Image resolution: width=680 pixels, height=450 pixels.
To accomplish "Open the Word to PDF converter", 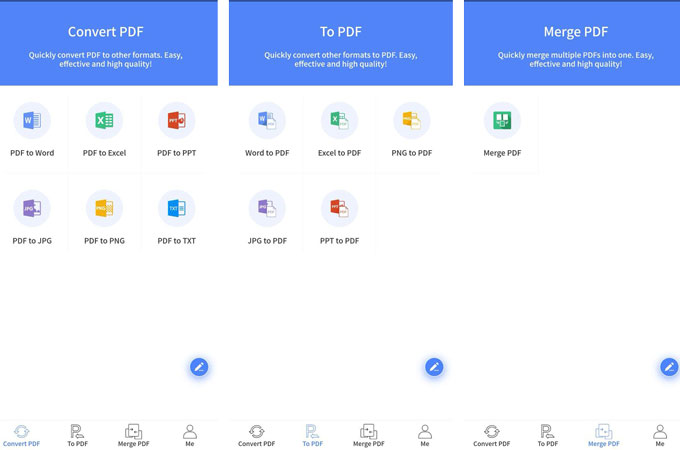I will click(x=267, y=122).
